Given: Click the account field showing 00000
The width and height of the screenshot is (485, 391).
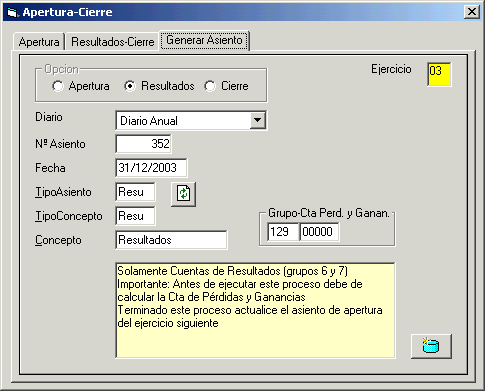Looking at the screenshot, I should click(319, 232).
